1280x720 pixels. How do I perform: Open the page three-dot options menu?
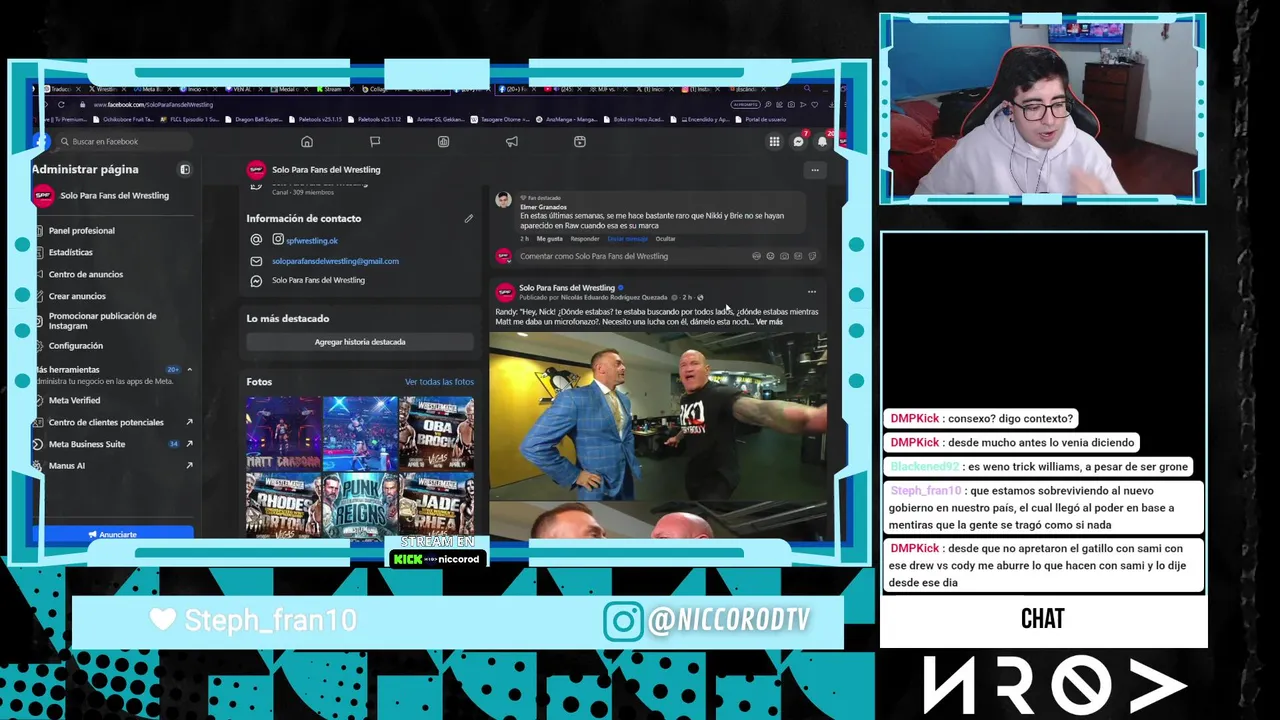click(x=815, y=170)
